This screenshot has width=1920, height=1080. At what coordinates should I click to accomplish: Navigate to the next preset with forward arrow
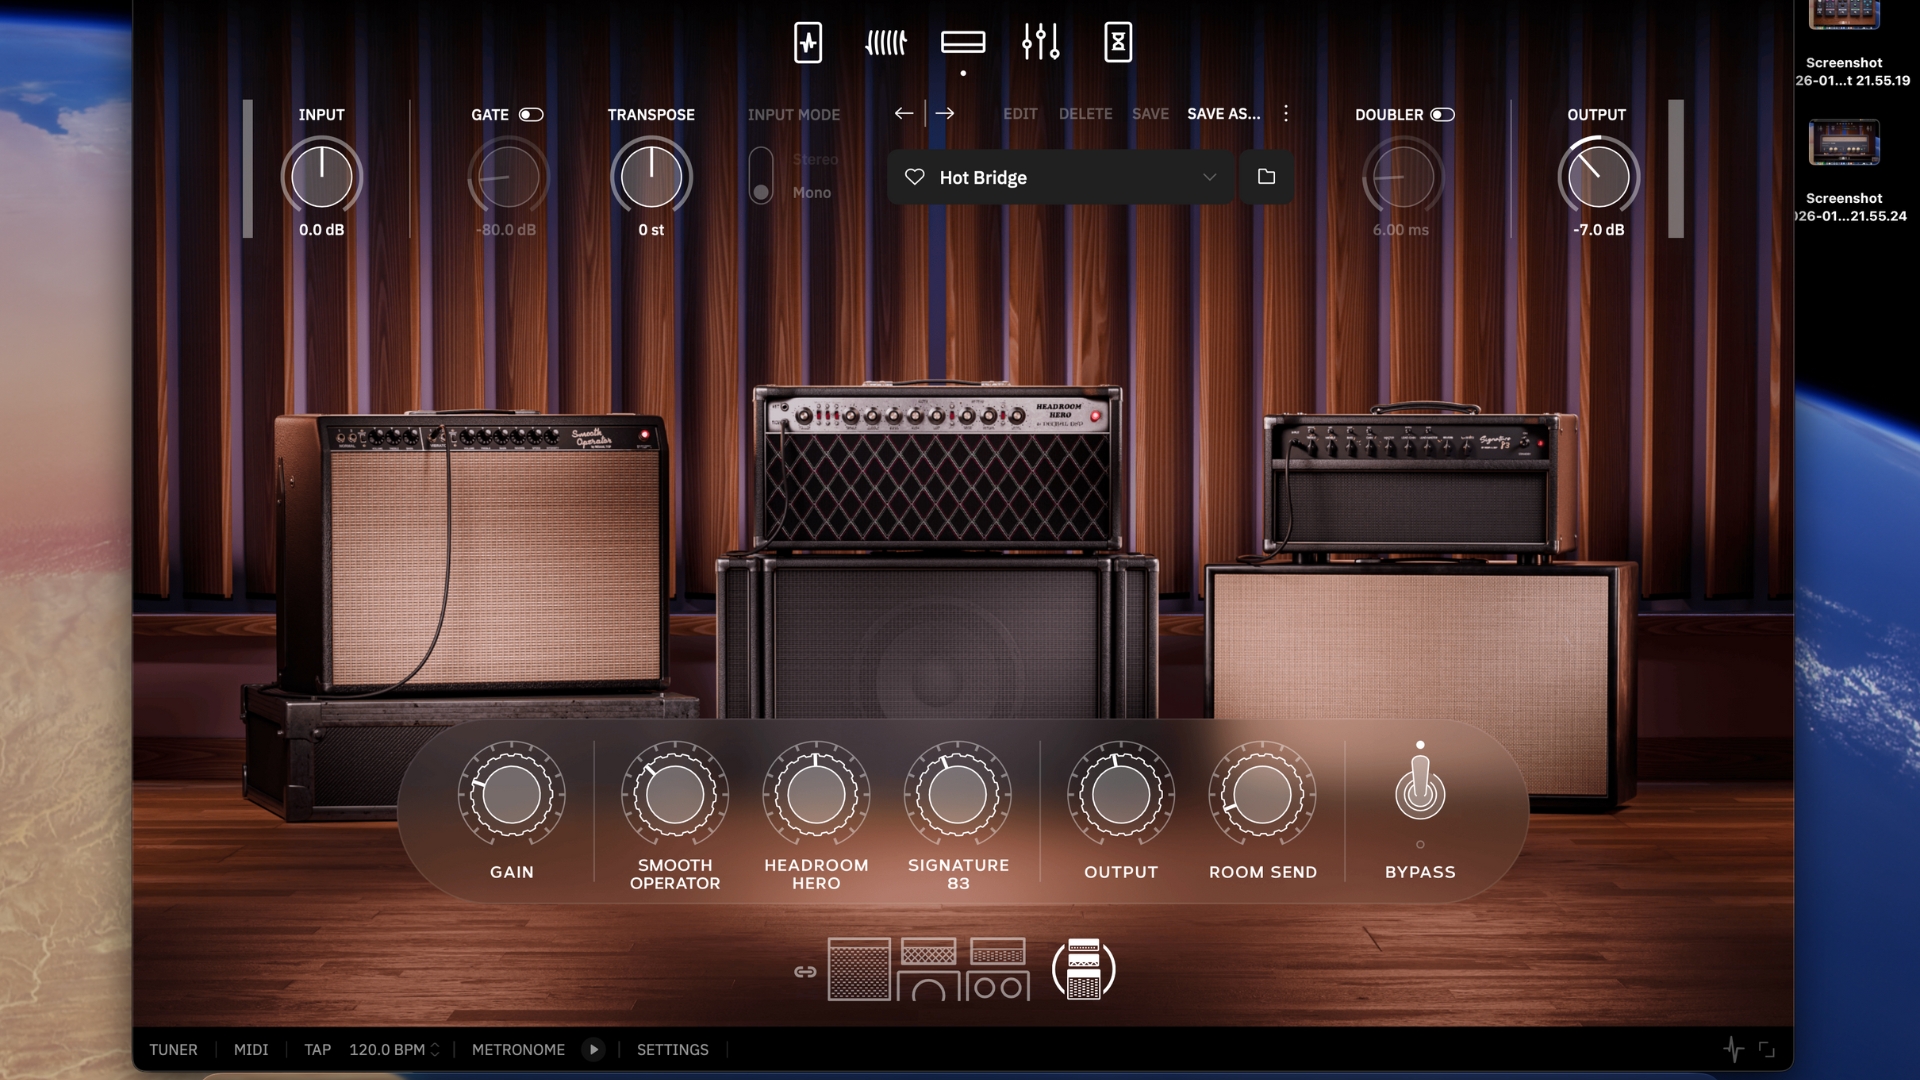point(945,114)
